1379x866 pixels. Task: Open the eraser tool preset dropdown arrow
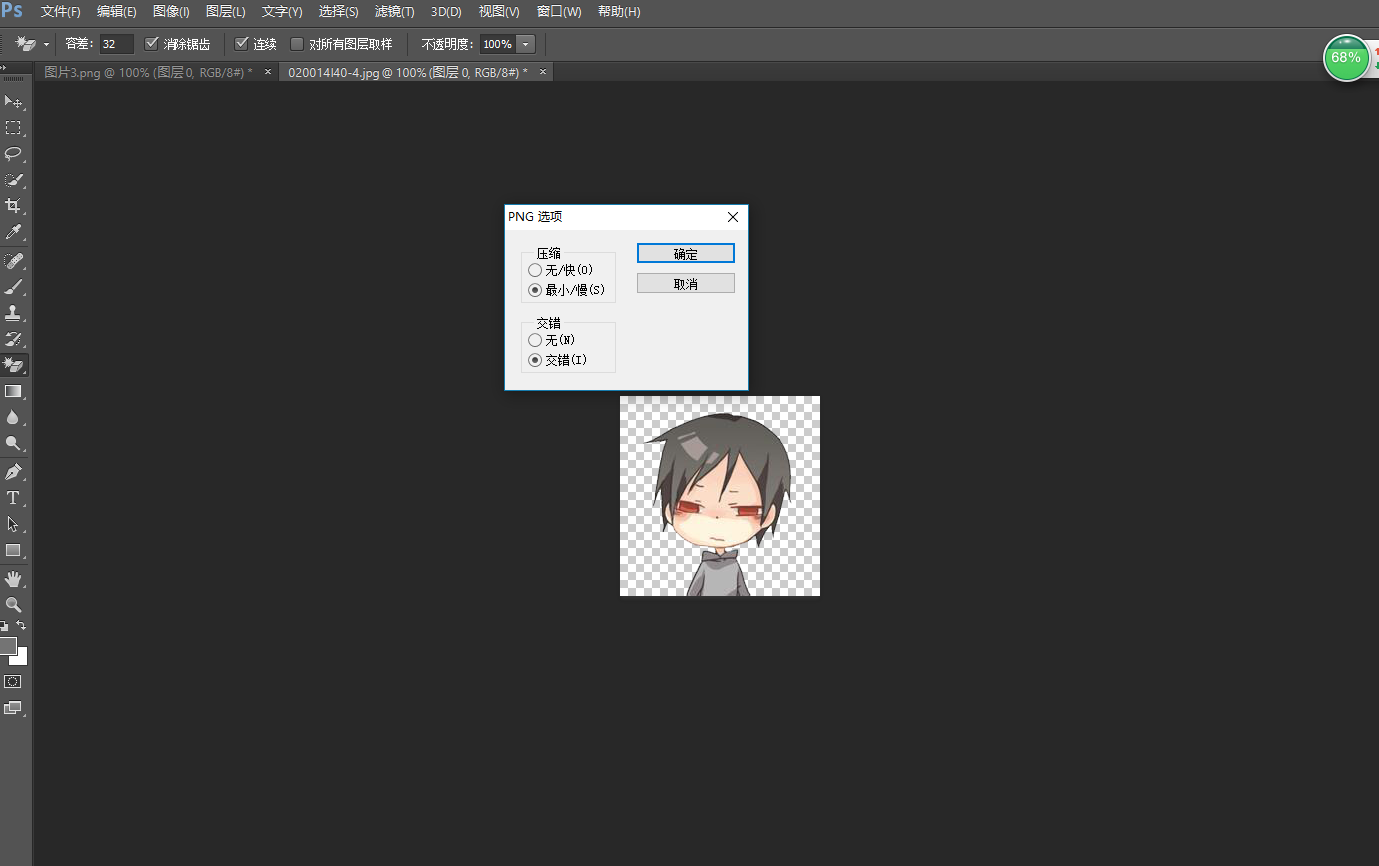click(44, 43)
